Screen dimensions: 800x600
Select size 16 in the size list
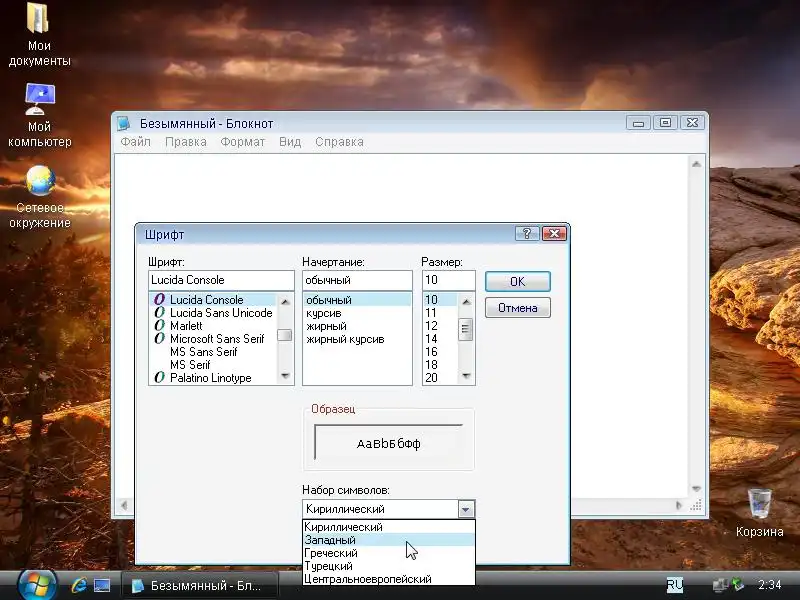pyautogui.click(x=441, y=352)
